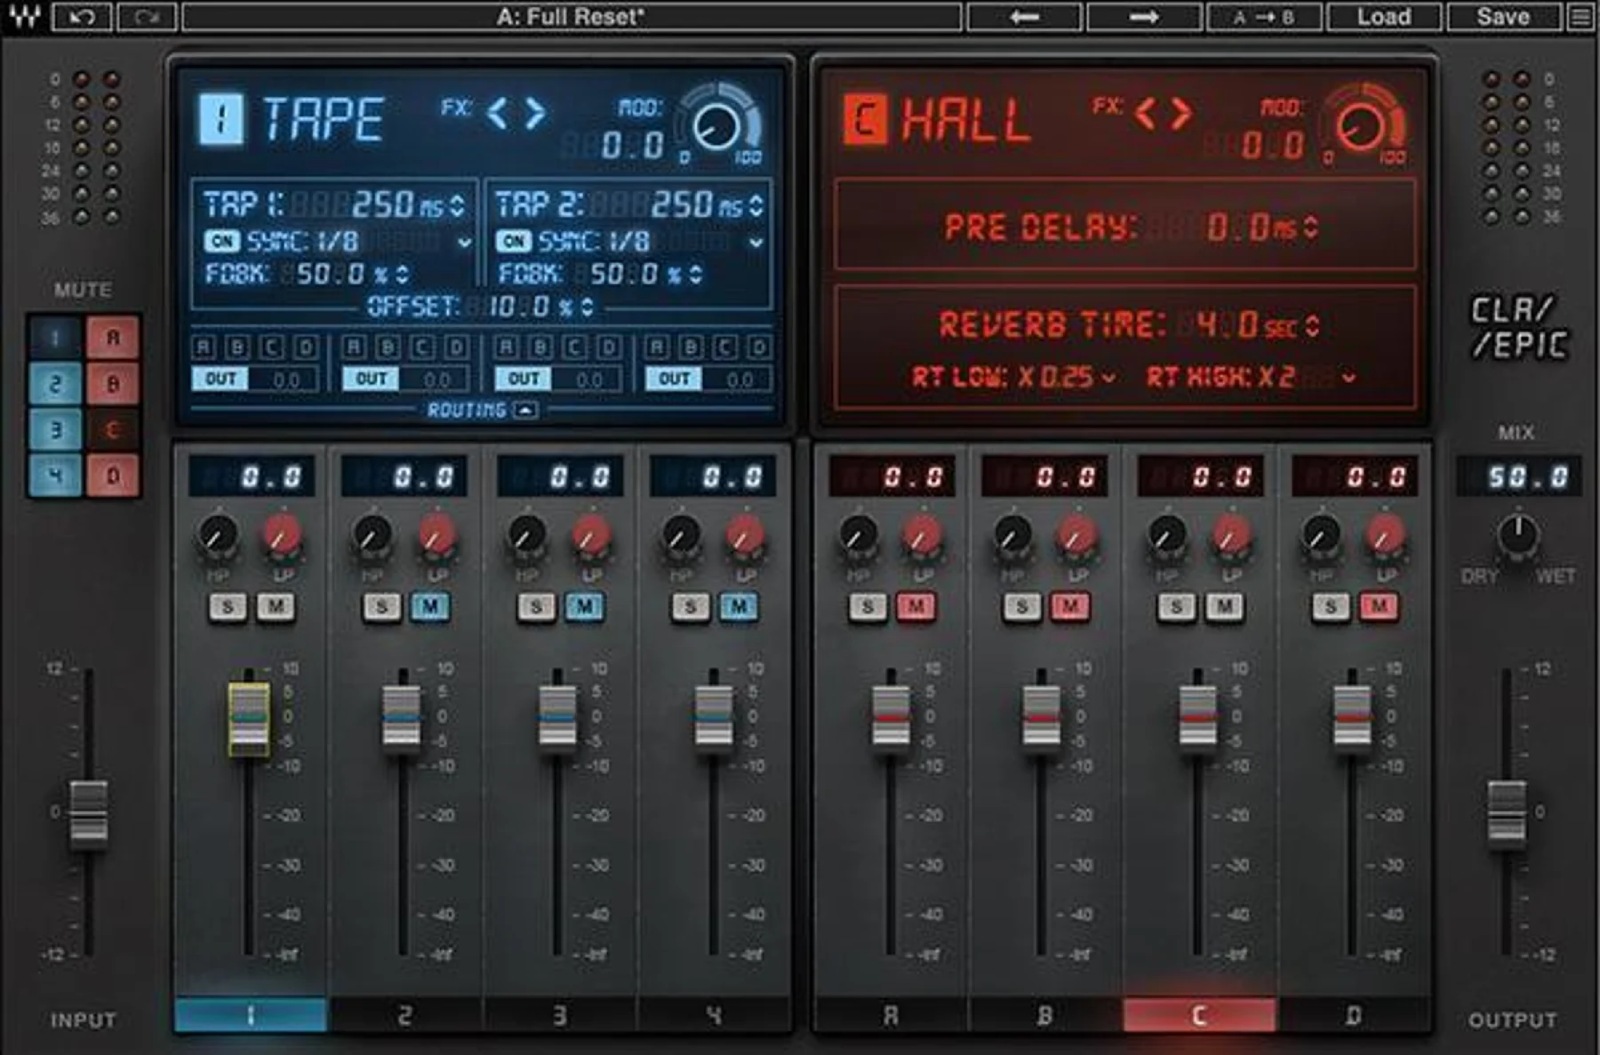Click the Load button
The width and height of the screenshot is (1600, 1055).
point(1384,16)
